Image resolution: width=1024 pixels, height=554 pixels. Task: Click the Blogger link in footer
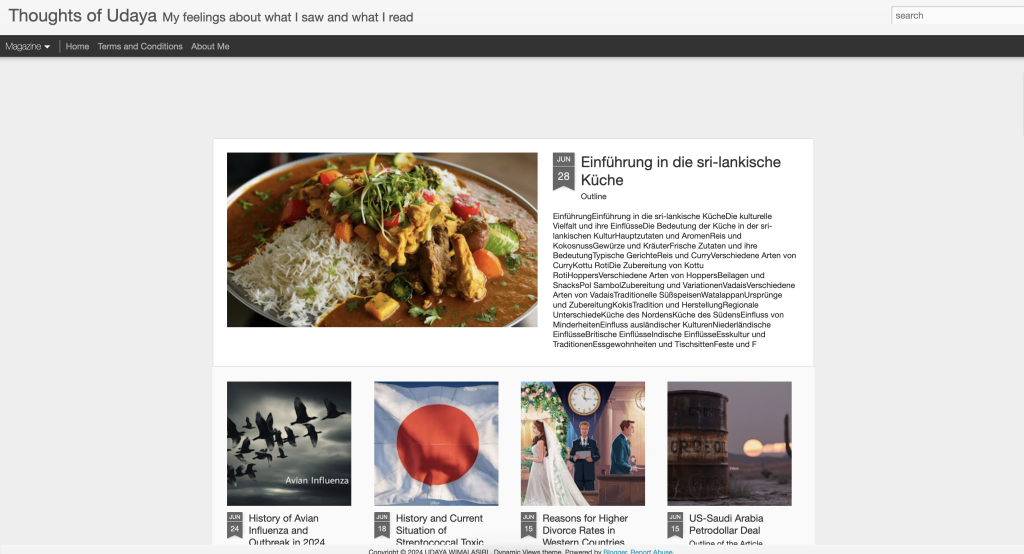click(615, 551)
